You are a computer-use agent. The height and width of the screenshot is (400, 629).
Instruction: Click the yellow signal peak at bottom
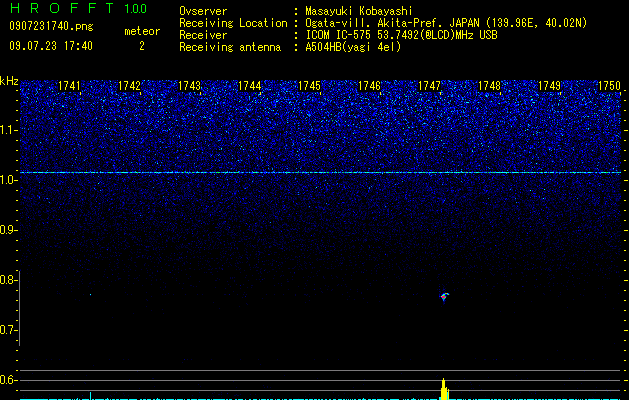tap(444, 389)
